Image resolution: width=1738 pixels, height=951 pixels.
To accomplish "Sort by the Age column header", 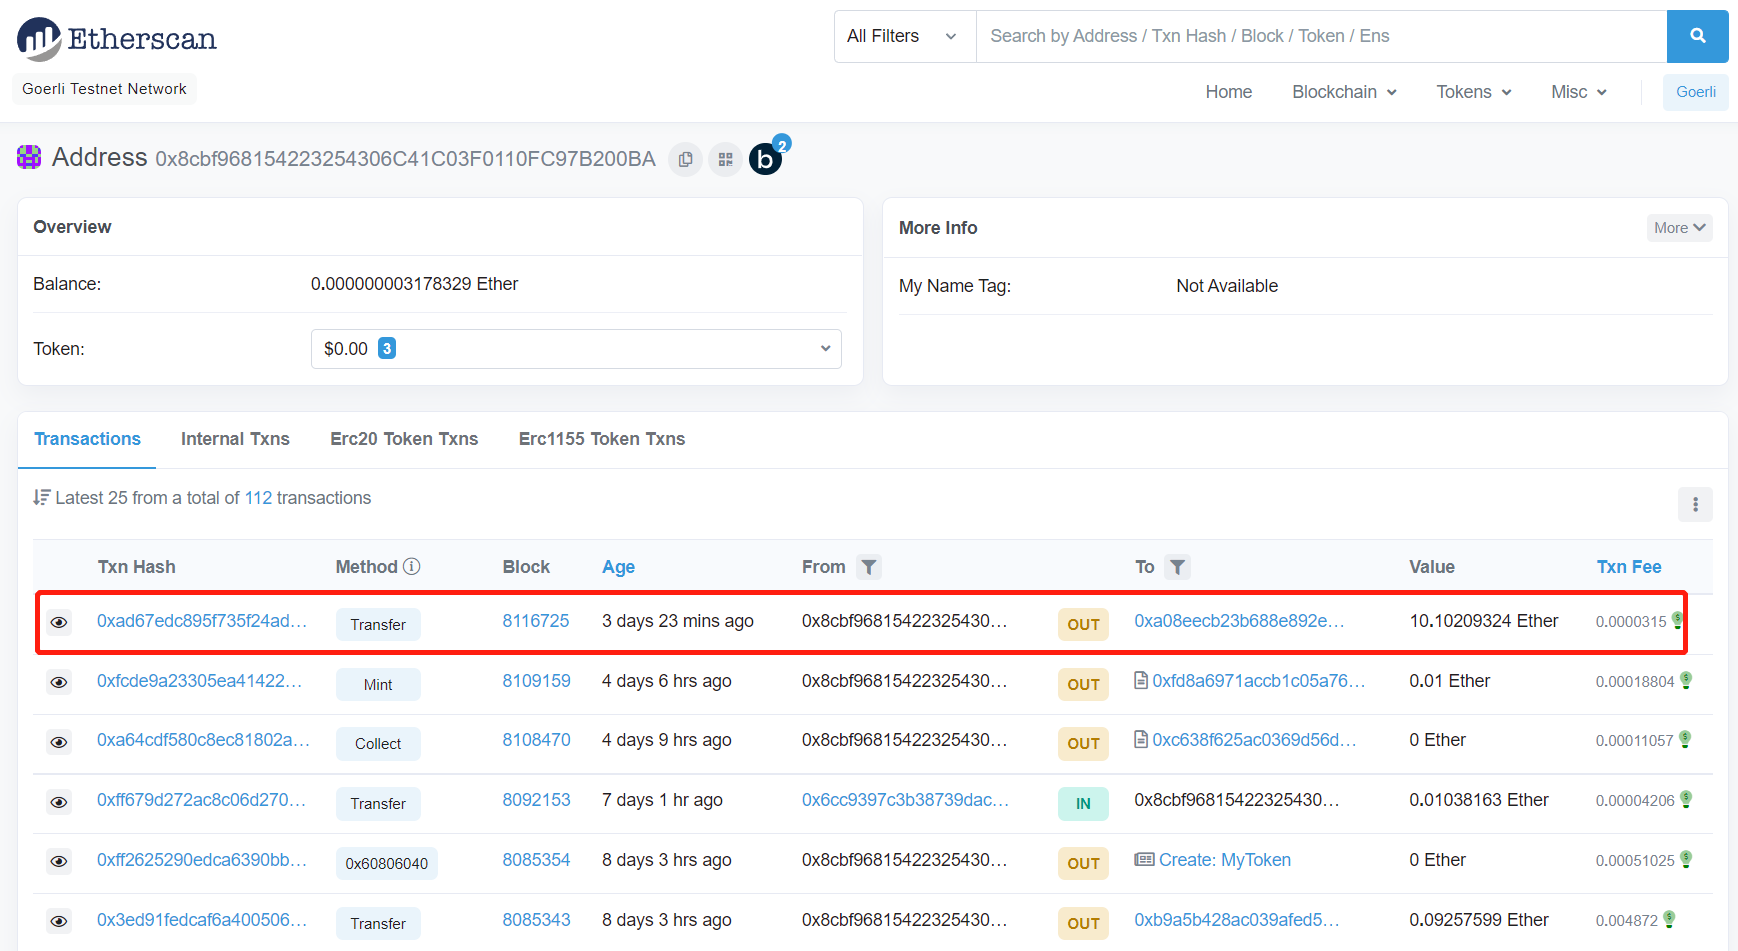I will coord(618,567).
